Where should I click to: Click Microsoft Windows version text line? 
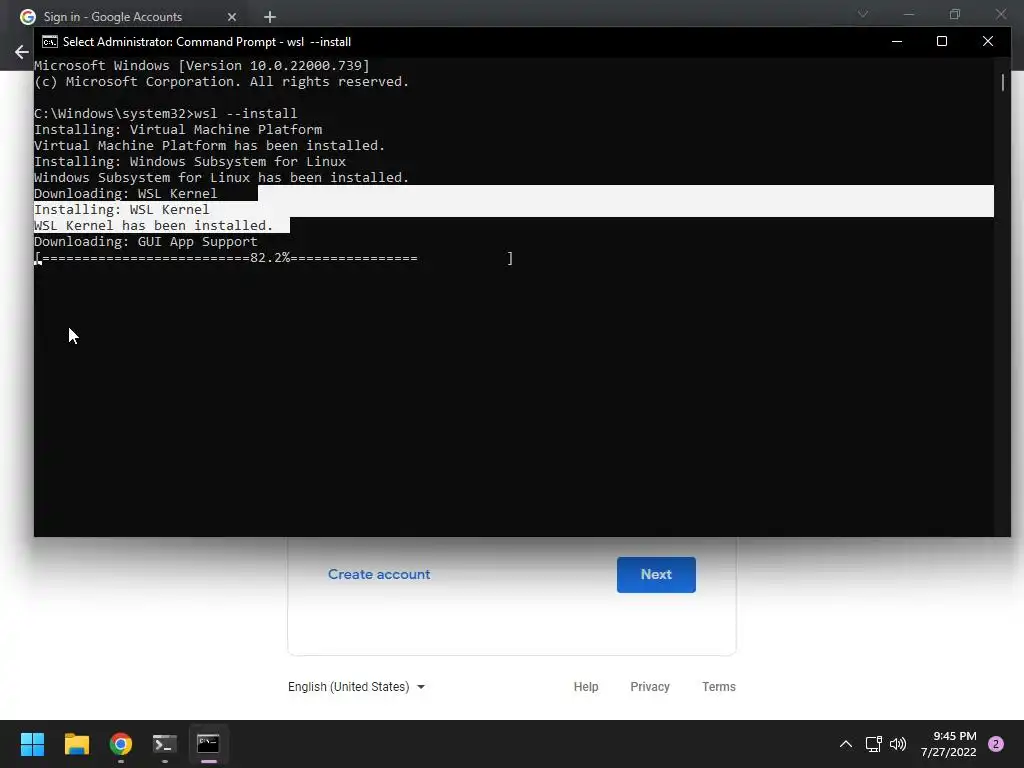(202, 65)
